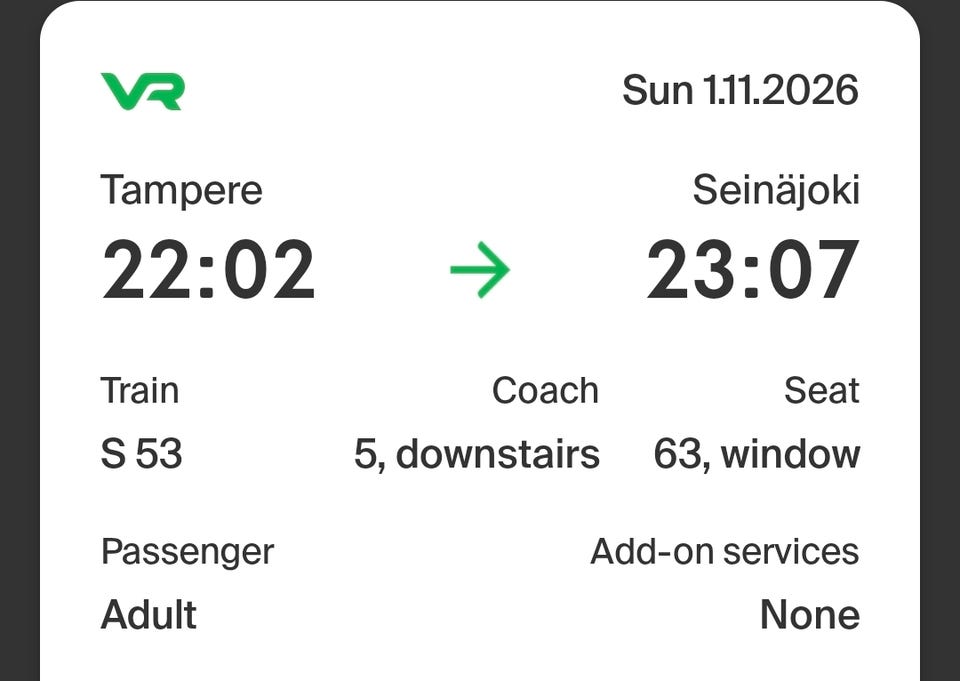
Task: Click the Tampere departure station
Action: [181, 190]
